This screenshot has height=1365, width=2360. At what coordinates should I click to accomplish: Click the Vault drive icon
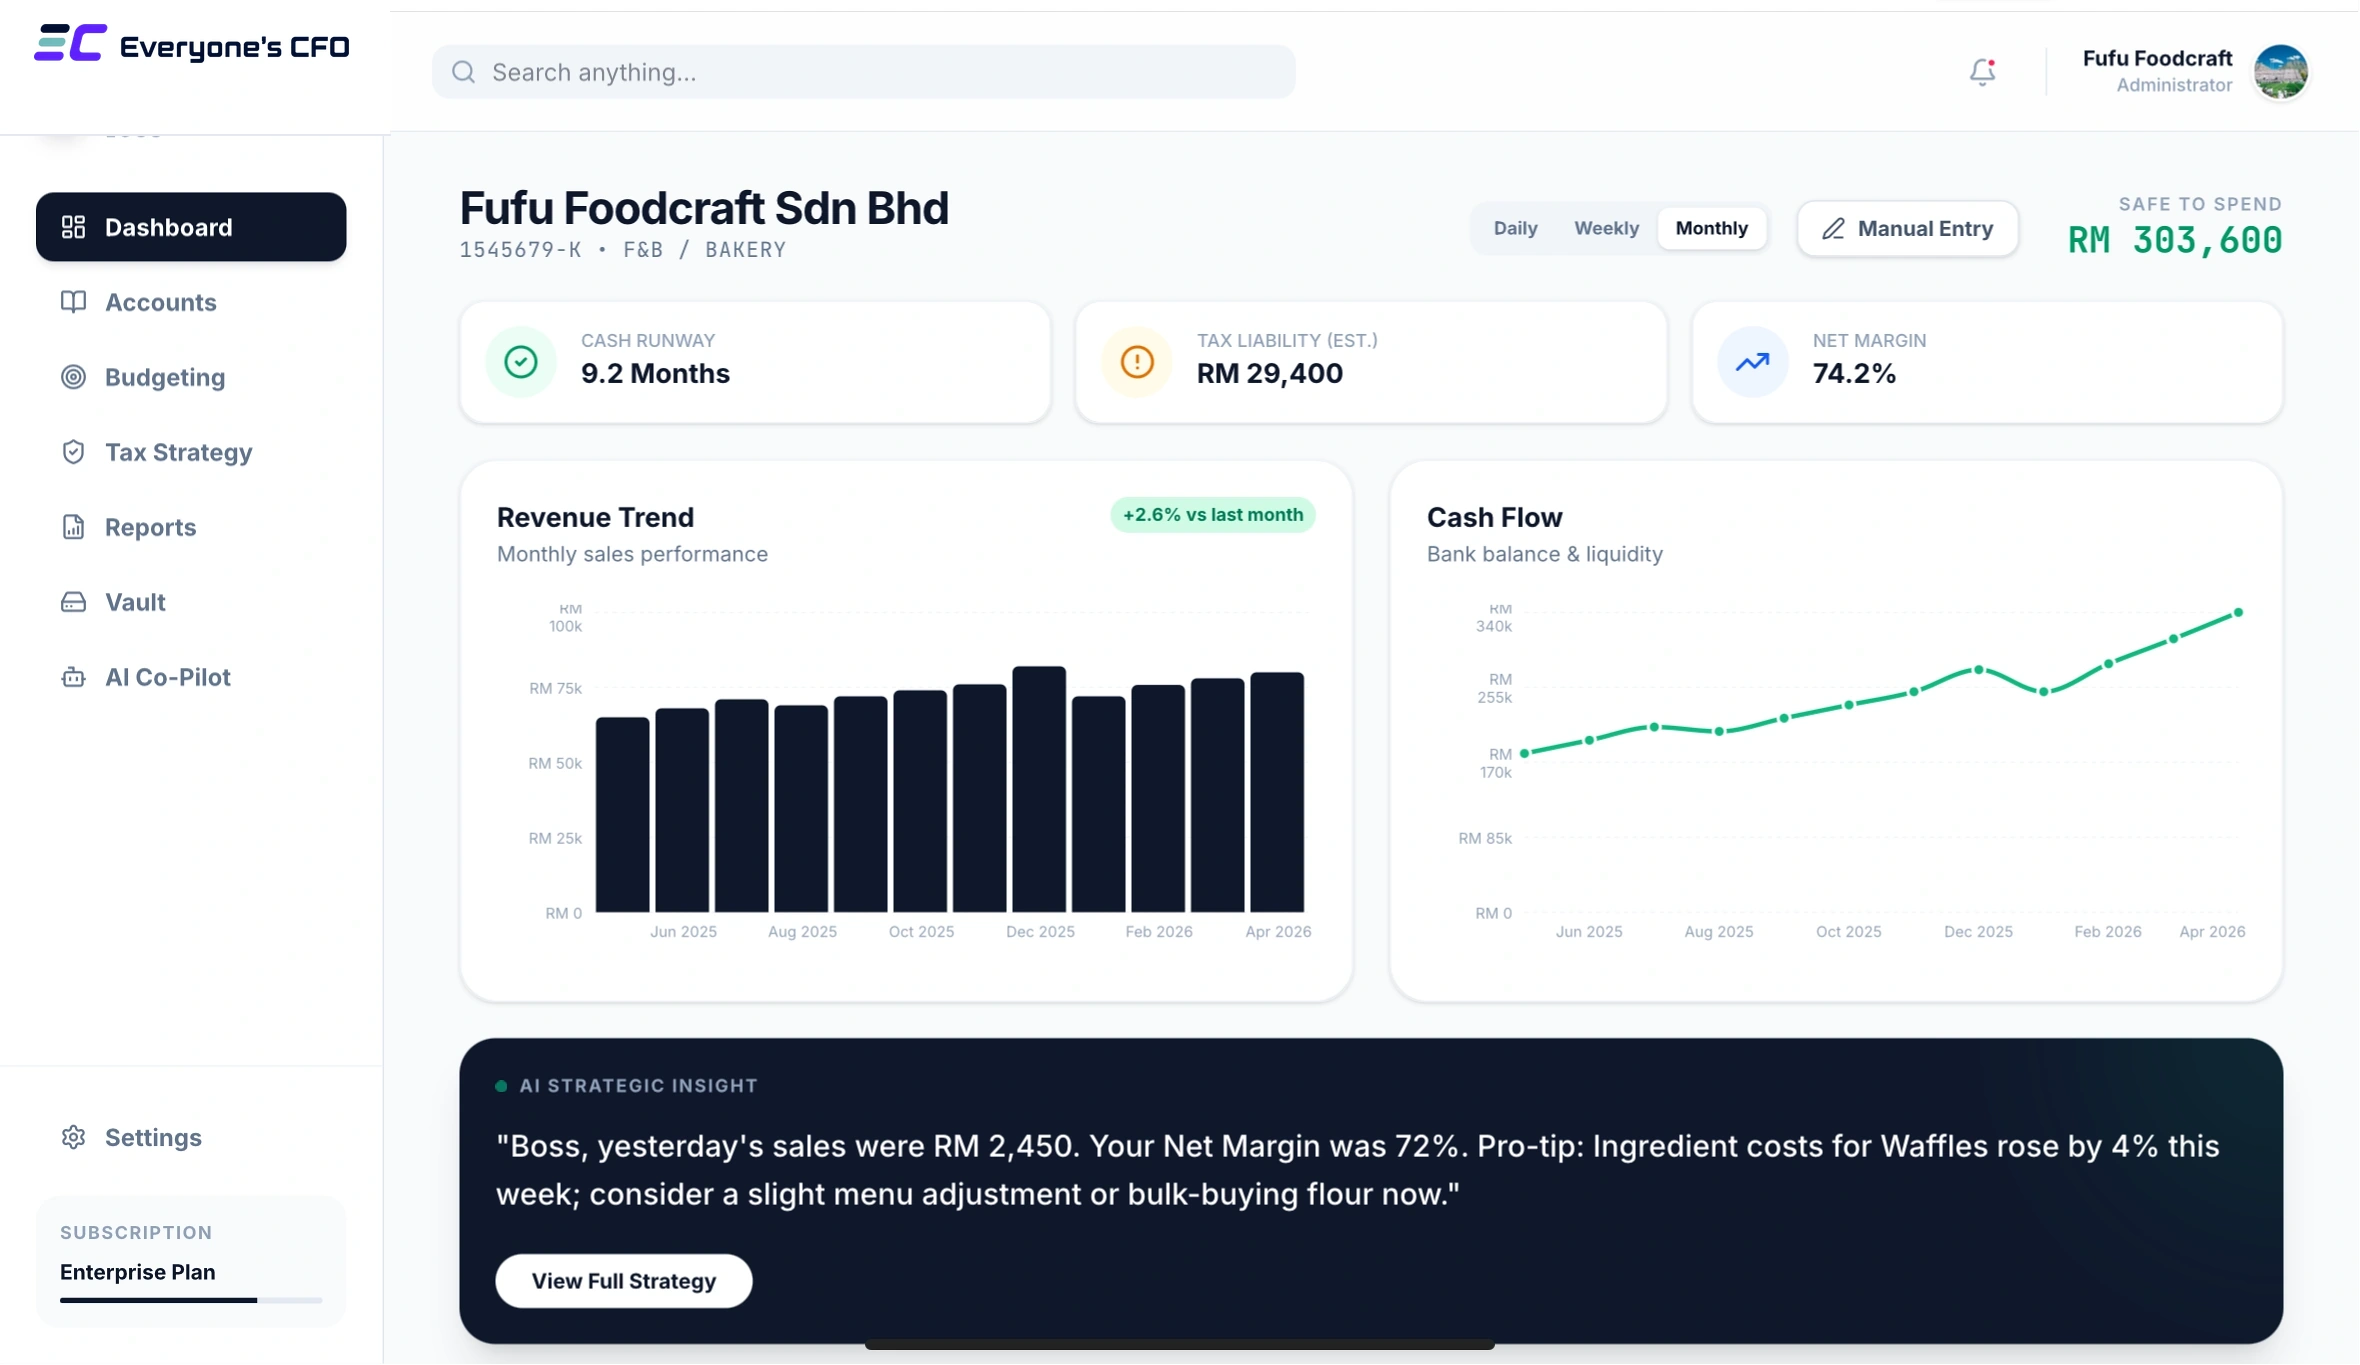coord(73,602)
